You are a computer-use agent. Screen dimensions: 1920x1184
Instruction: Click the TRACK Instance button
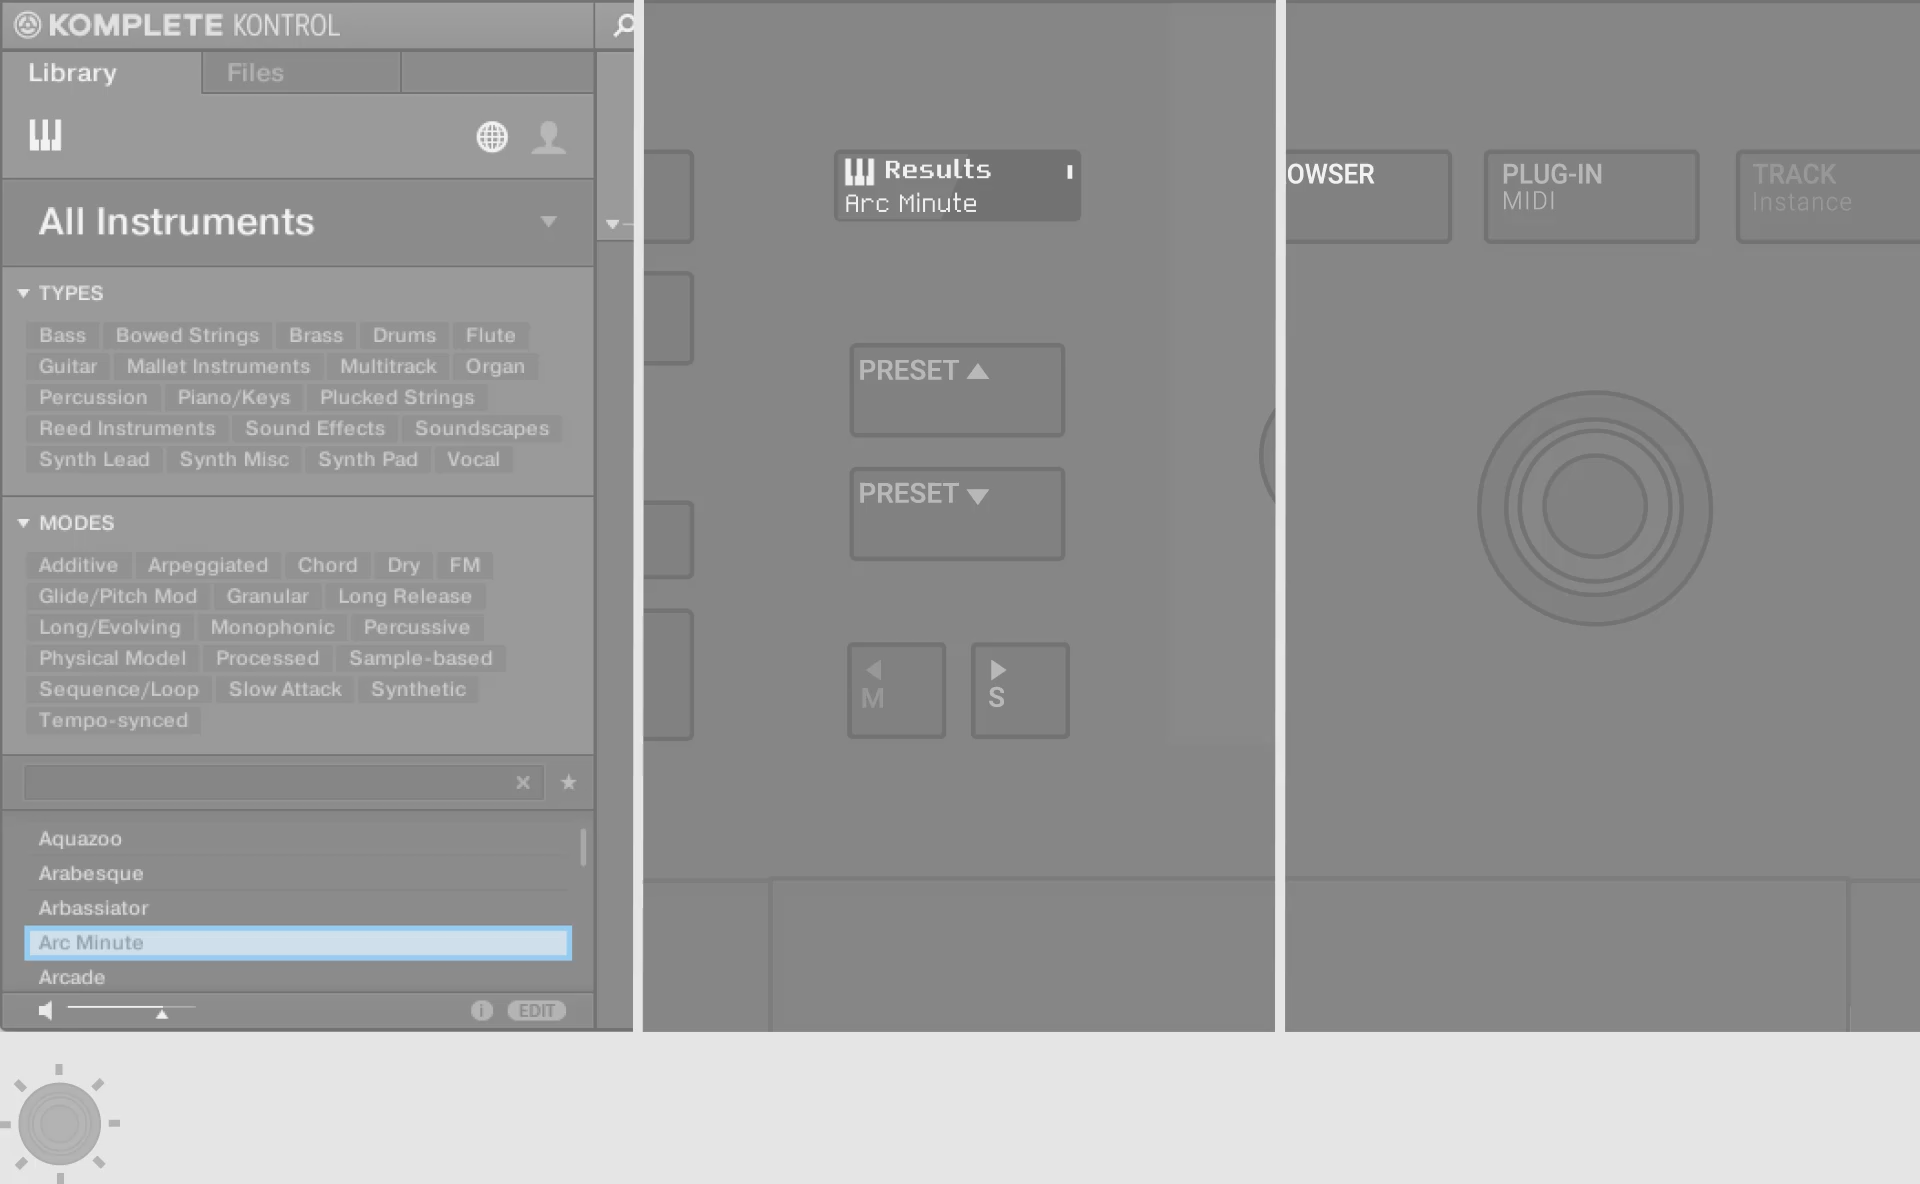1828,196
